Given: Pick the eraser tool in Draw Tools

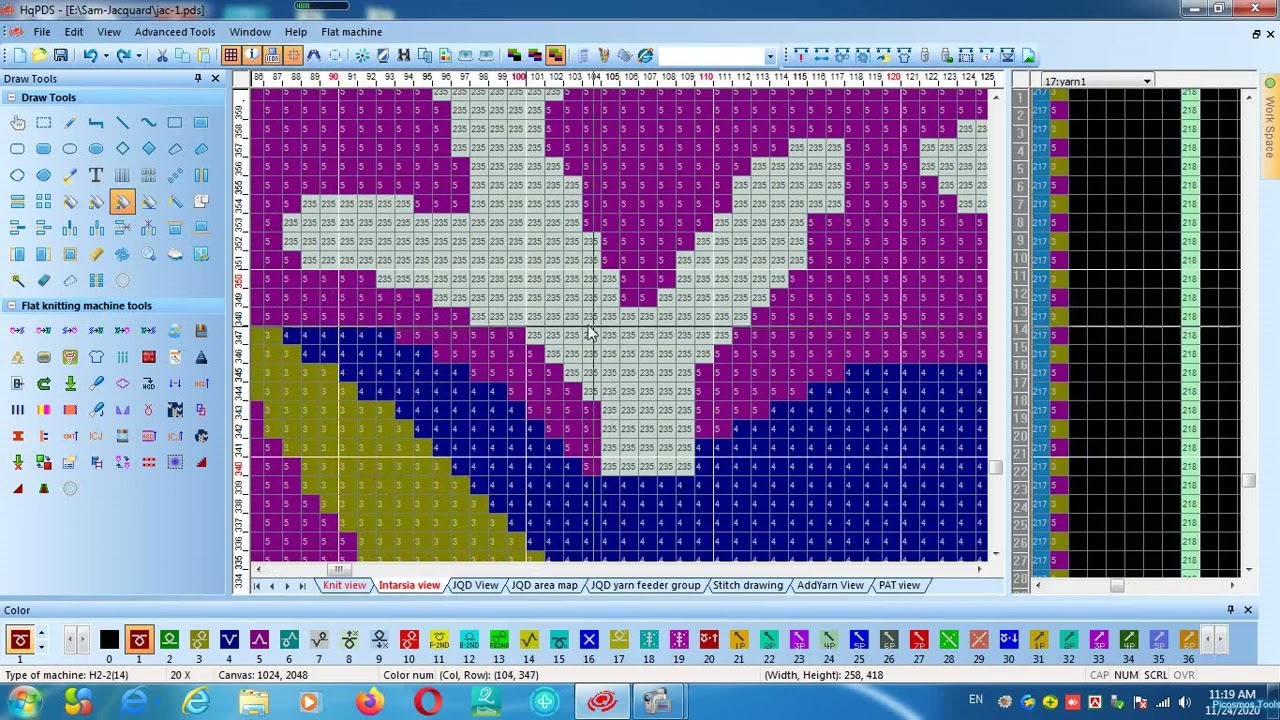Looking at the screenshot, I should [44, 280].
